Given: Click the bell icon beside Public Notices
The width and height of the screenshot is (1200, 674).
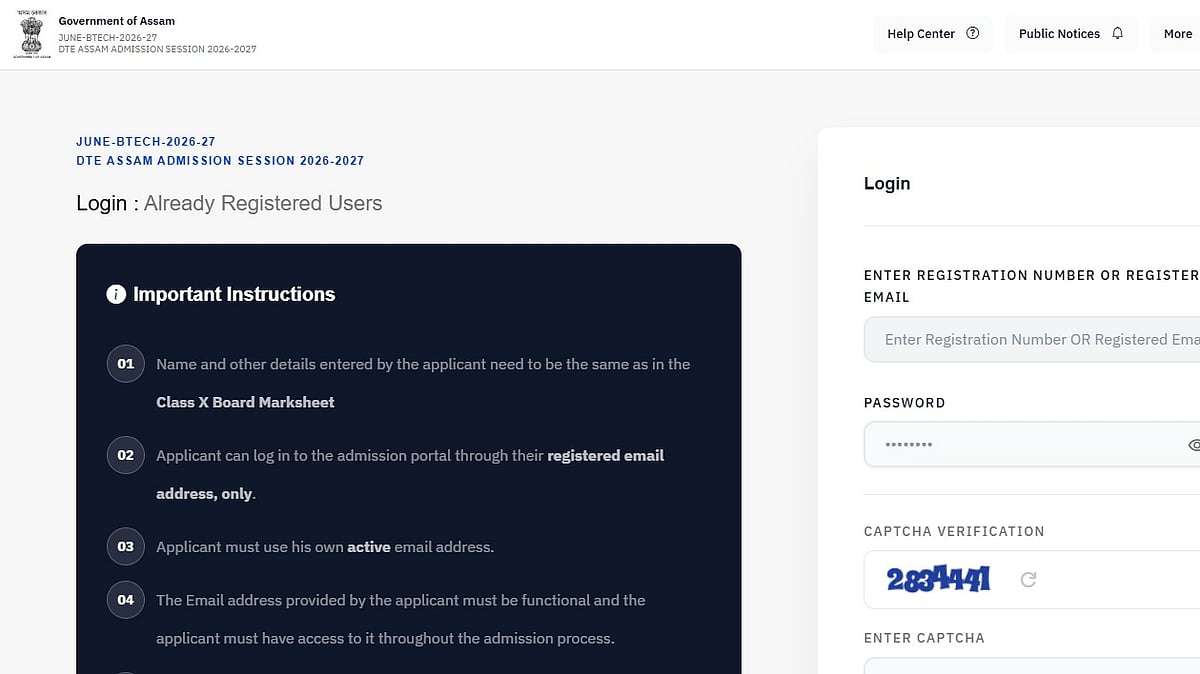Looking at the screenshot, I should coord(1118,34).
